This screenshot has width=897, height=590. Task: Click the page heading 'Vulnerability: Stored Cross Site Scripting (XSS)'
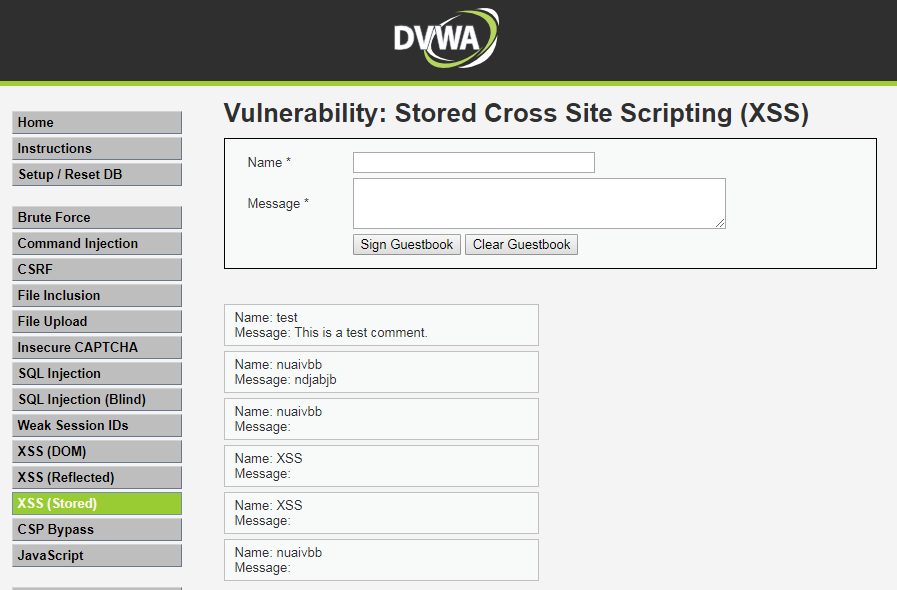click(516, 113)
